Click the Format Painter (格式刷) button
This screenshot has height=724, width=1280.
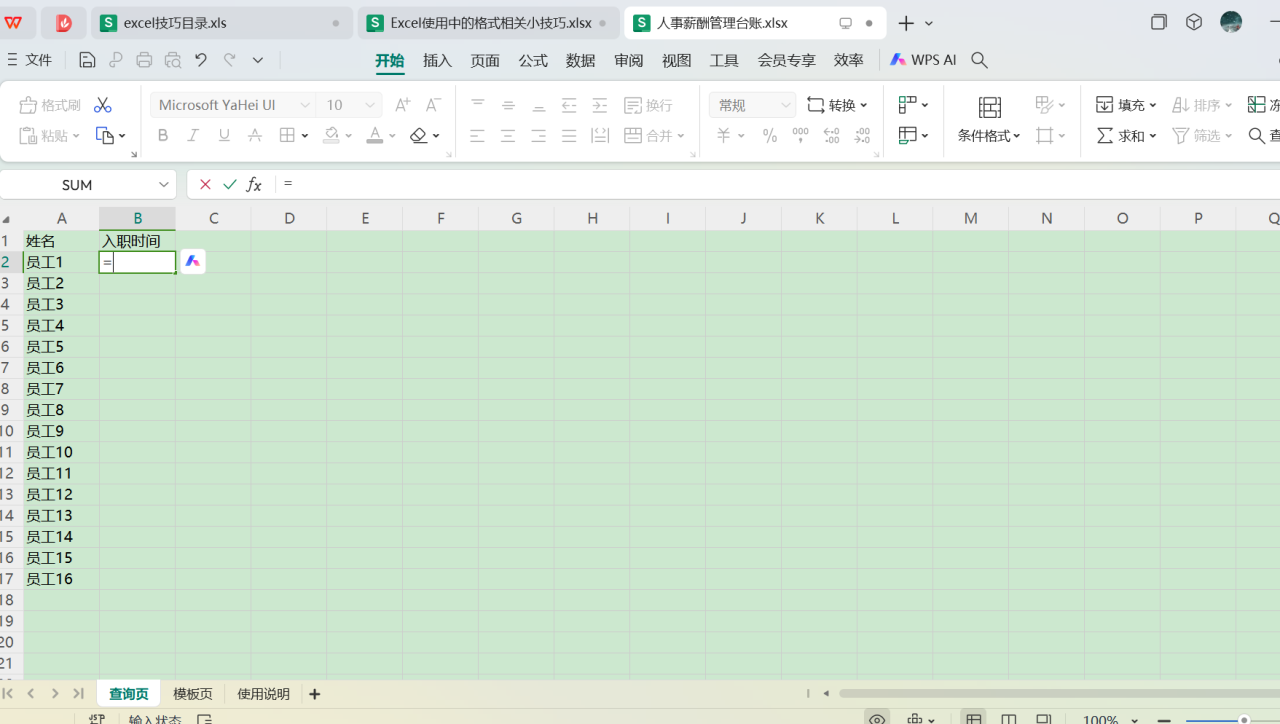pos(50,105)
